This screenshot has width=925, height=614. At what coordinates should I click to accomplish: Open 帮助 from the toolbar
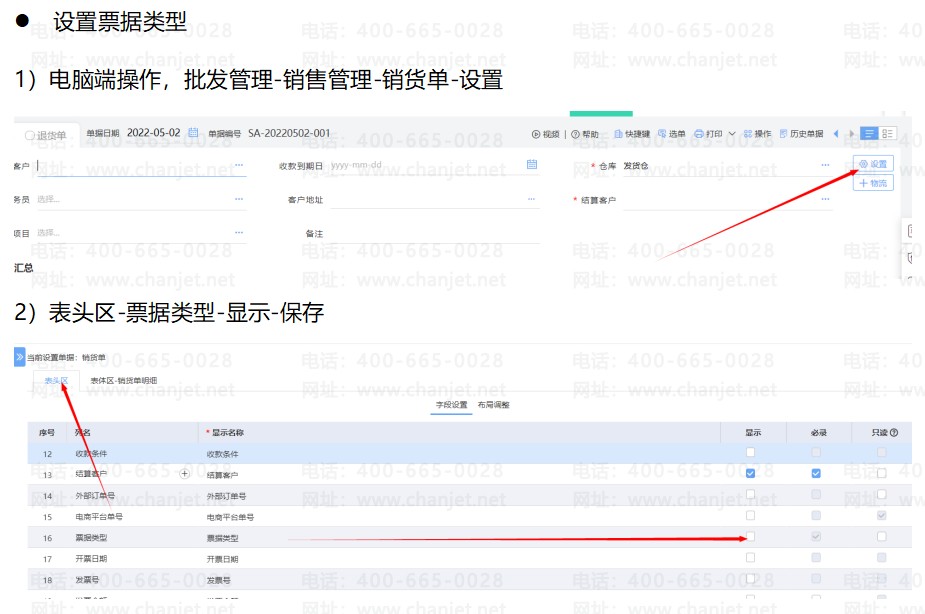click(x=585, y=134)
